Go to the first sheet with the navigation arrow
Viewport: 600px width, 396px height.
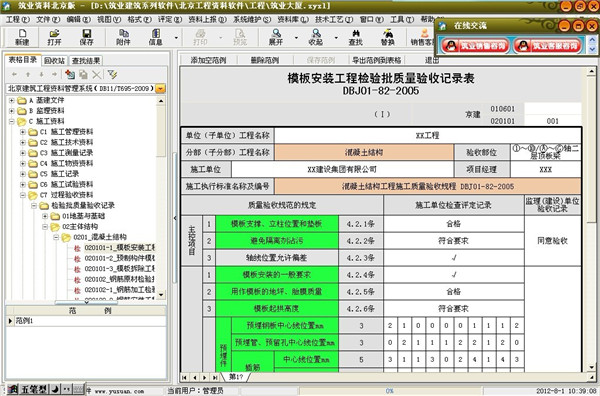[x=184, y=378]
